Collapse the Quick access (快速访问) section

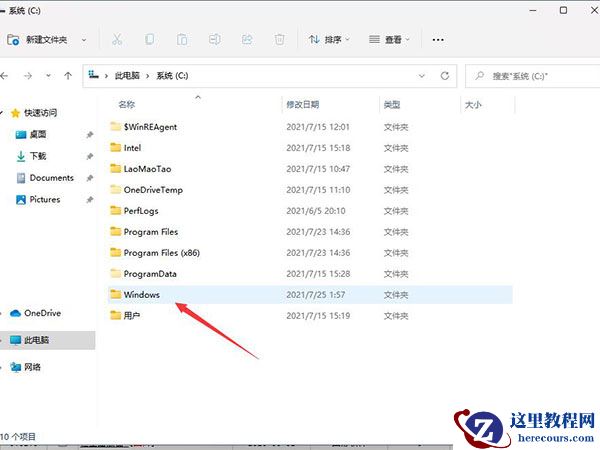(x=2, y=112)
